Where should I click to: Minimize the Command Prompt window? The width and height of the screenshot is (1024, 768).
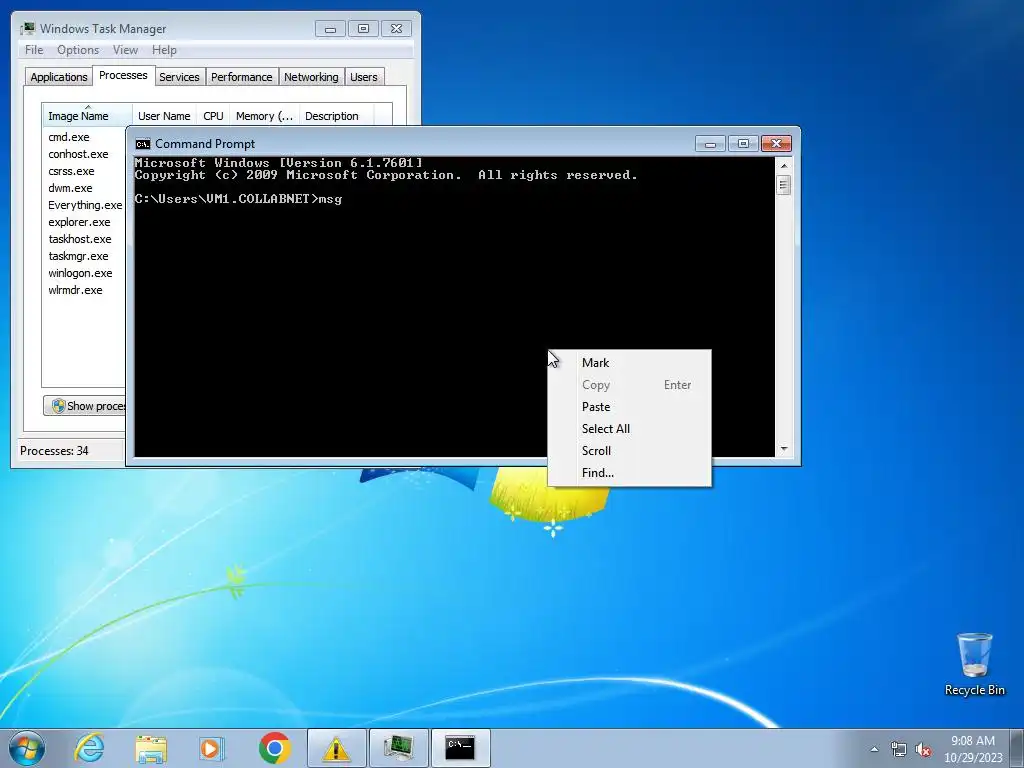click(711, 144)
